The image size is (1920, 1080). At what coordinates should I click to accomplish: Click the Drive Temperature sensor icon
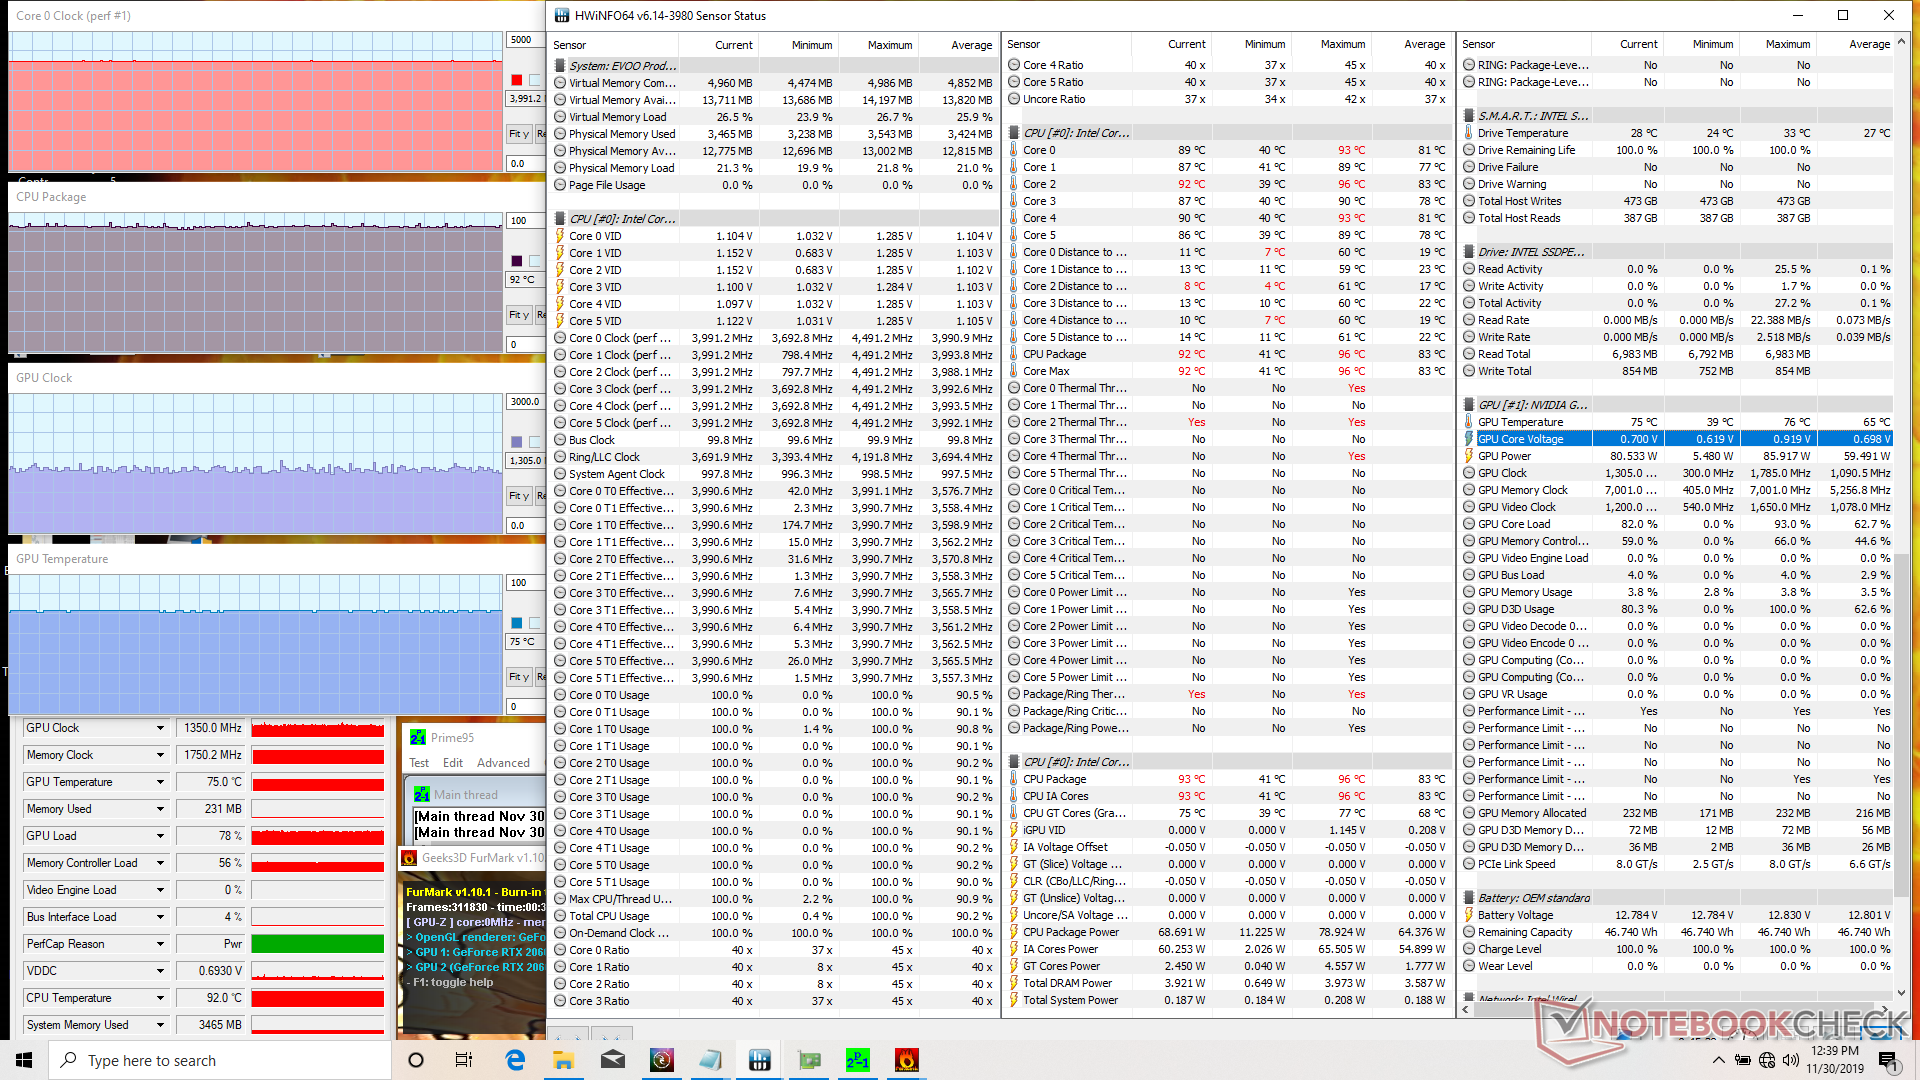coord(1469,133)
